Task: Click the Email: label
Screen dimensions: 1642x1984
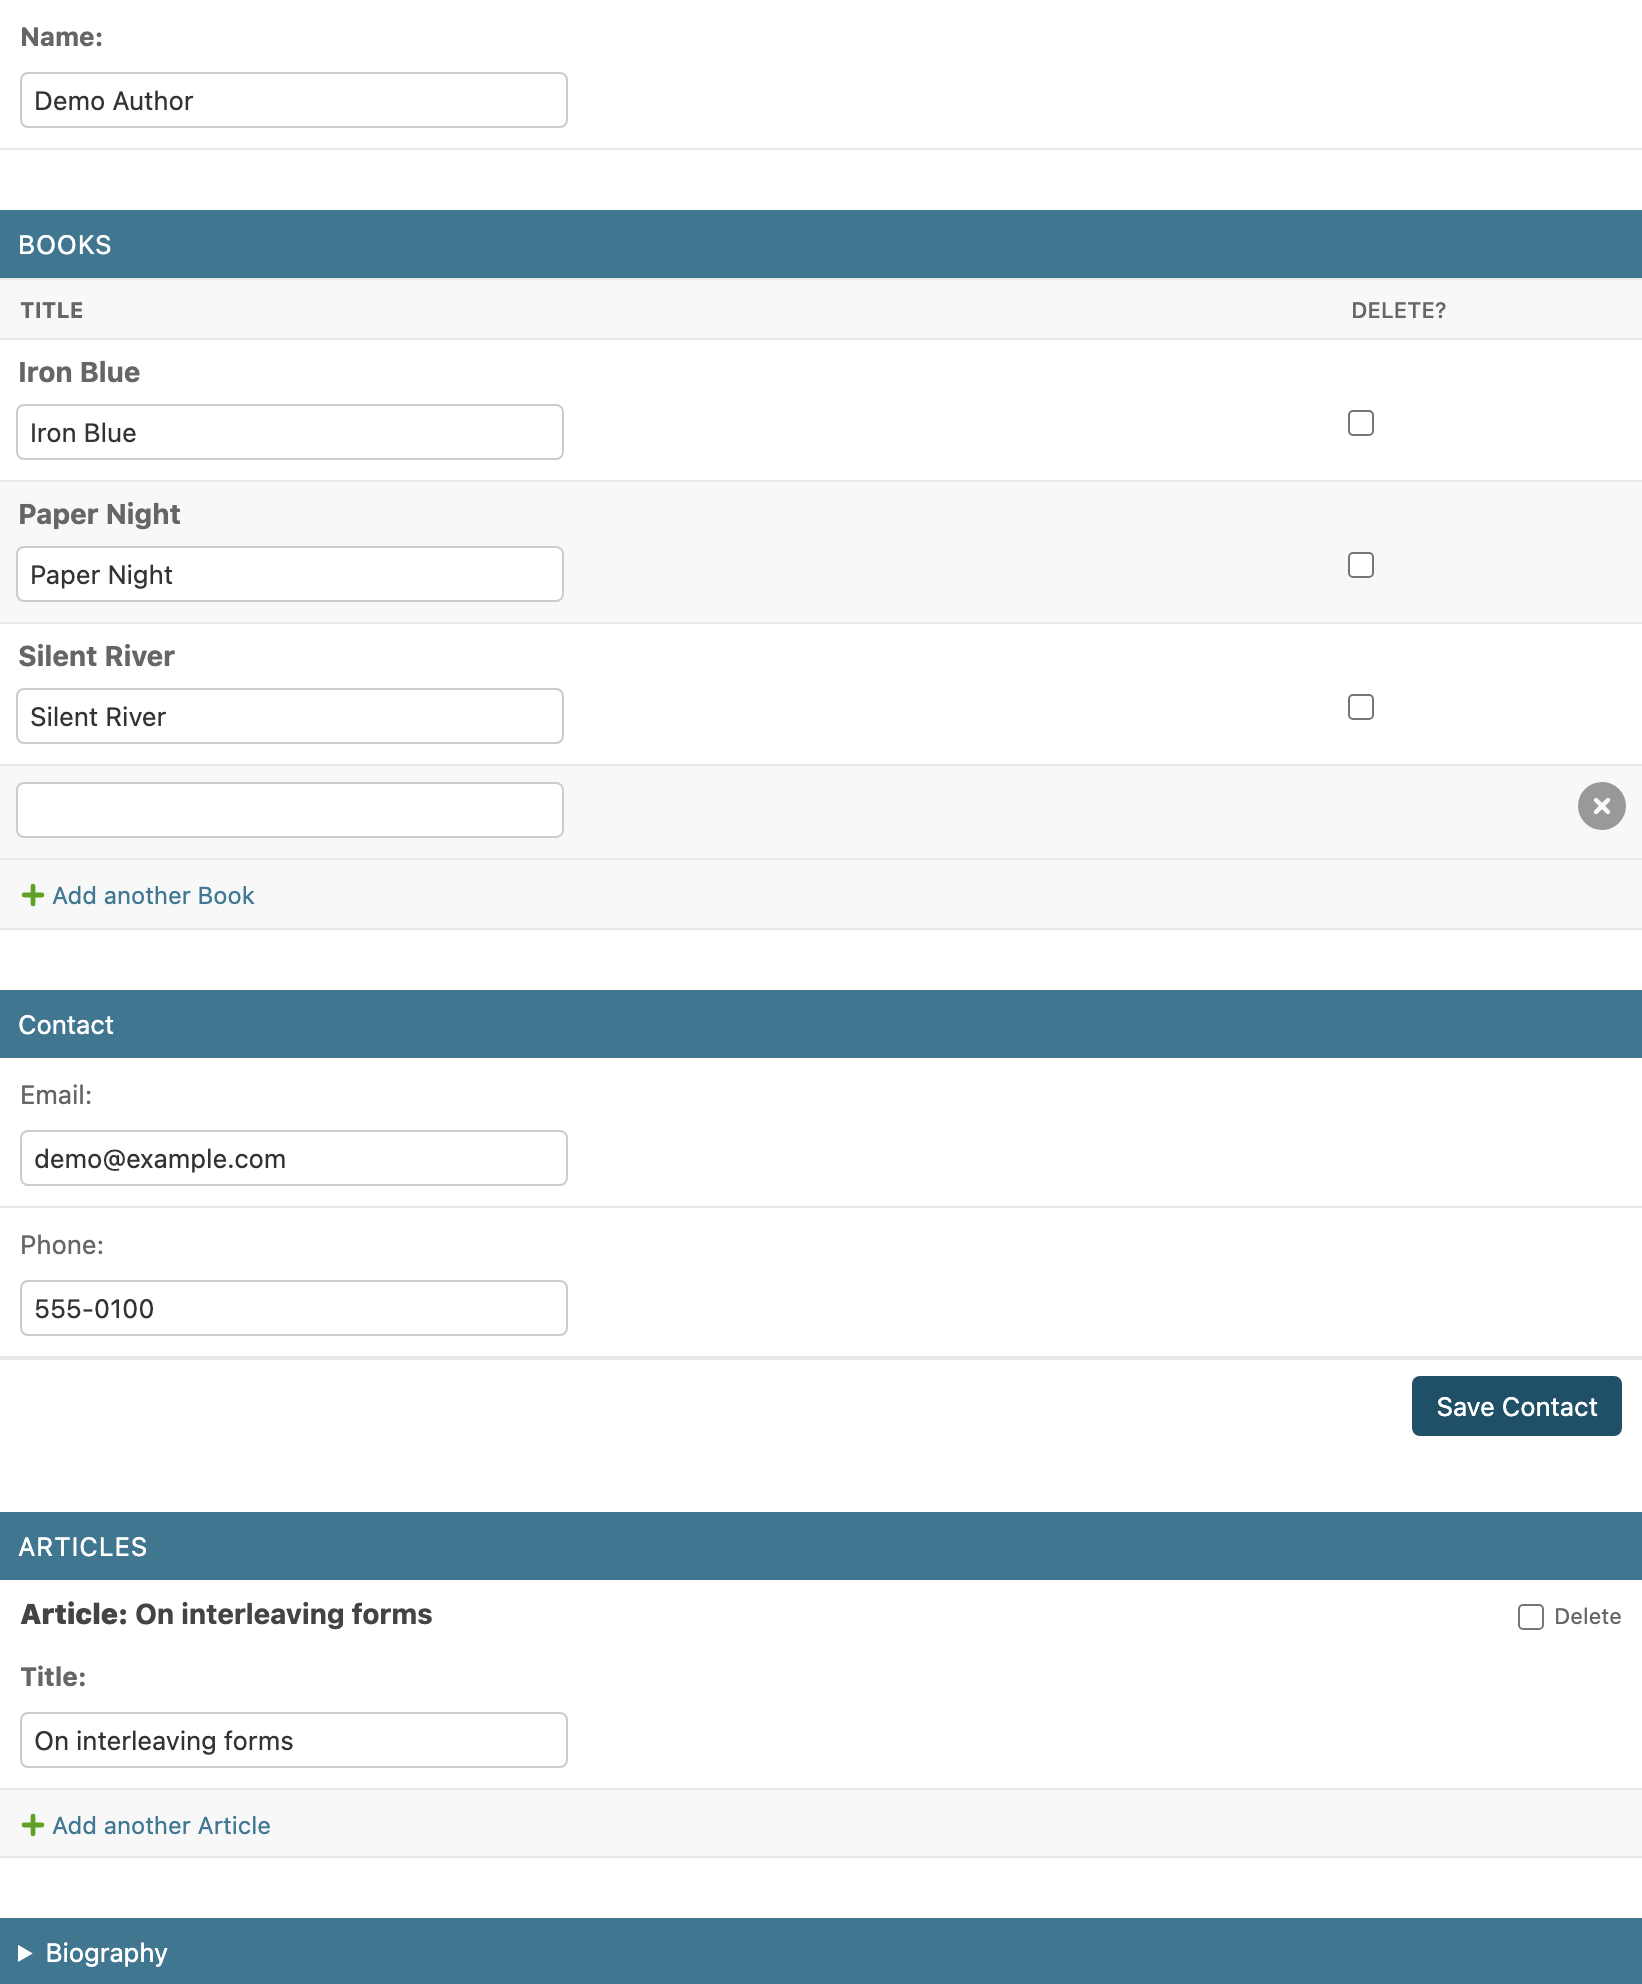Action: 56,1095
